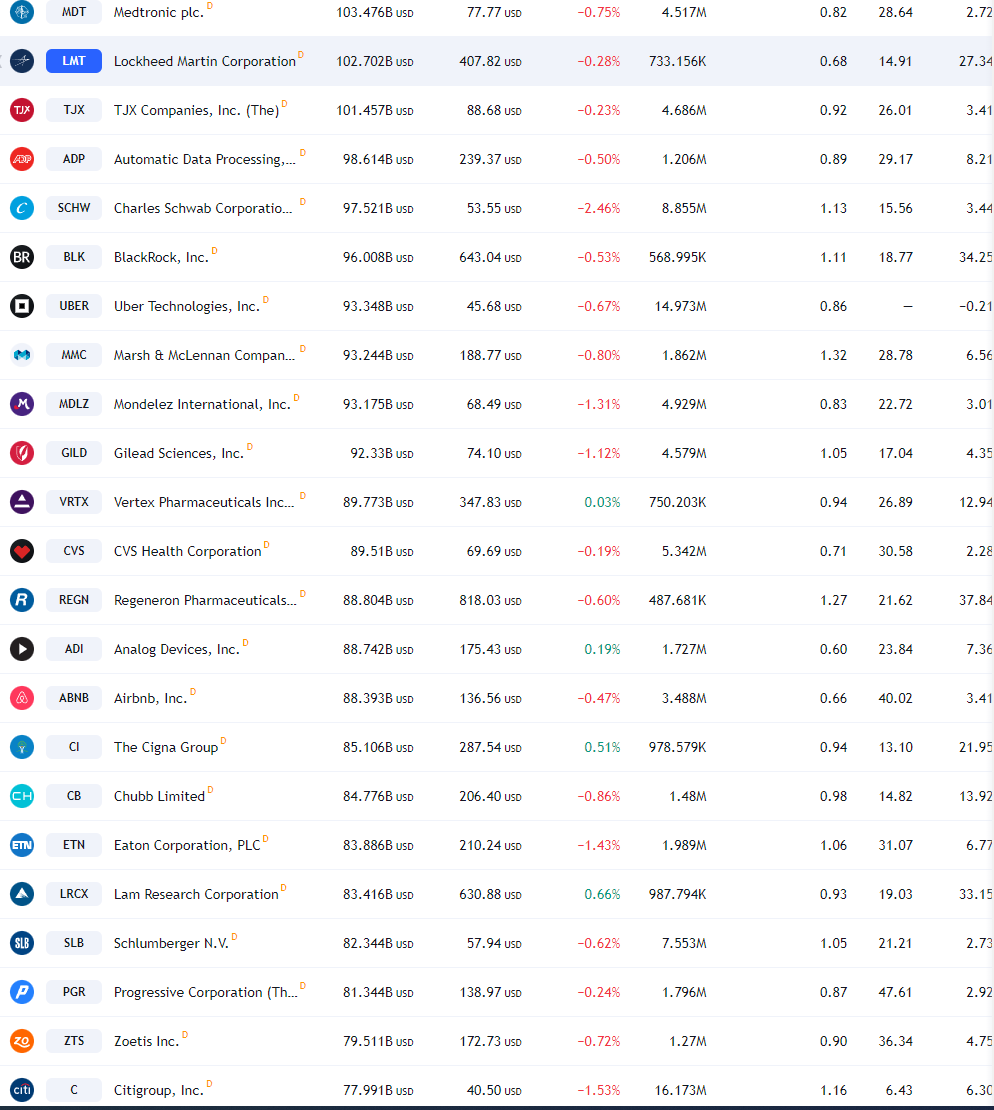Click the 16.173M Citigroup volume cell
Viewport: 994px width, 1110px height.
coord(680,1090)
